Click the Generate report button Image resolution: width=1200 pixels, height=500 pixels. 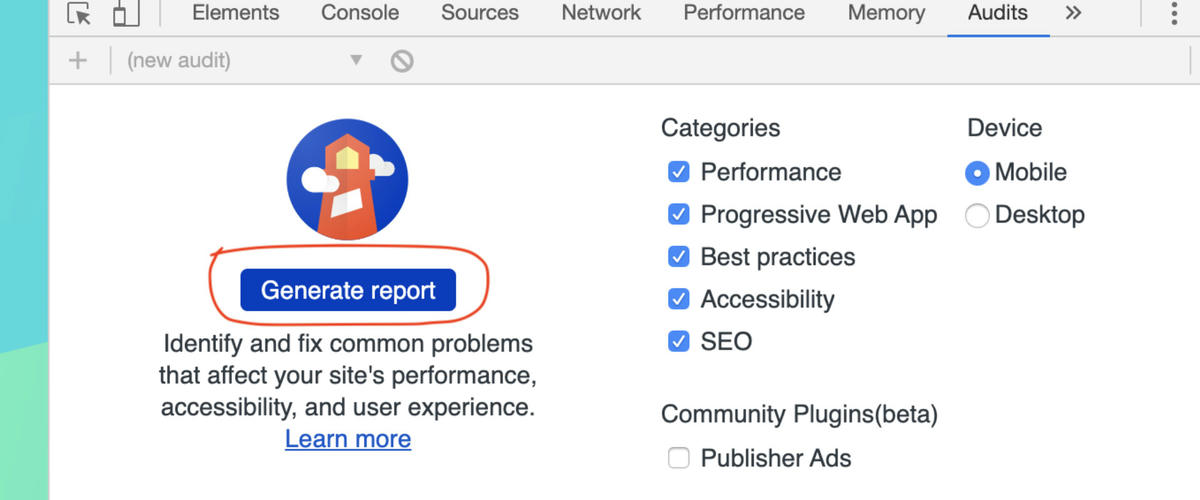(x=348, y=290)
